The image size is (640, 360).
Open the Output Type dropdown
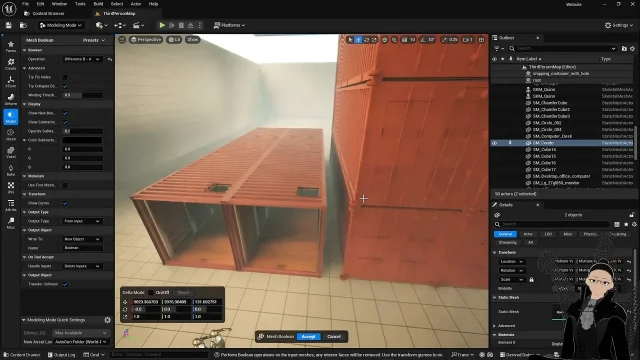click(82, 221)
